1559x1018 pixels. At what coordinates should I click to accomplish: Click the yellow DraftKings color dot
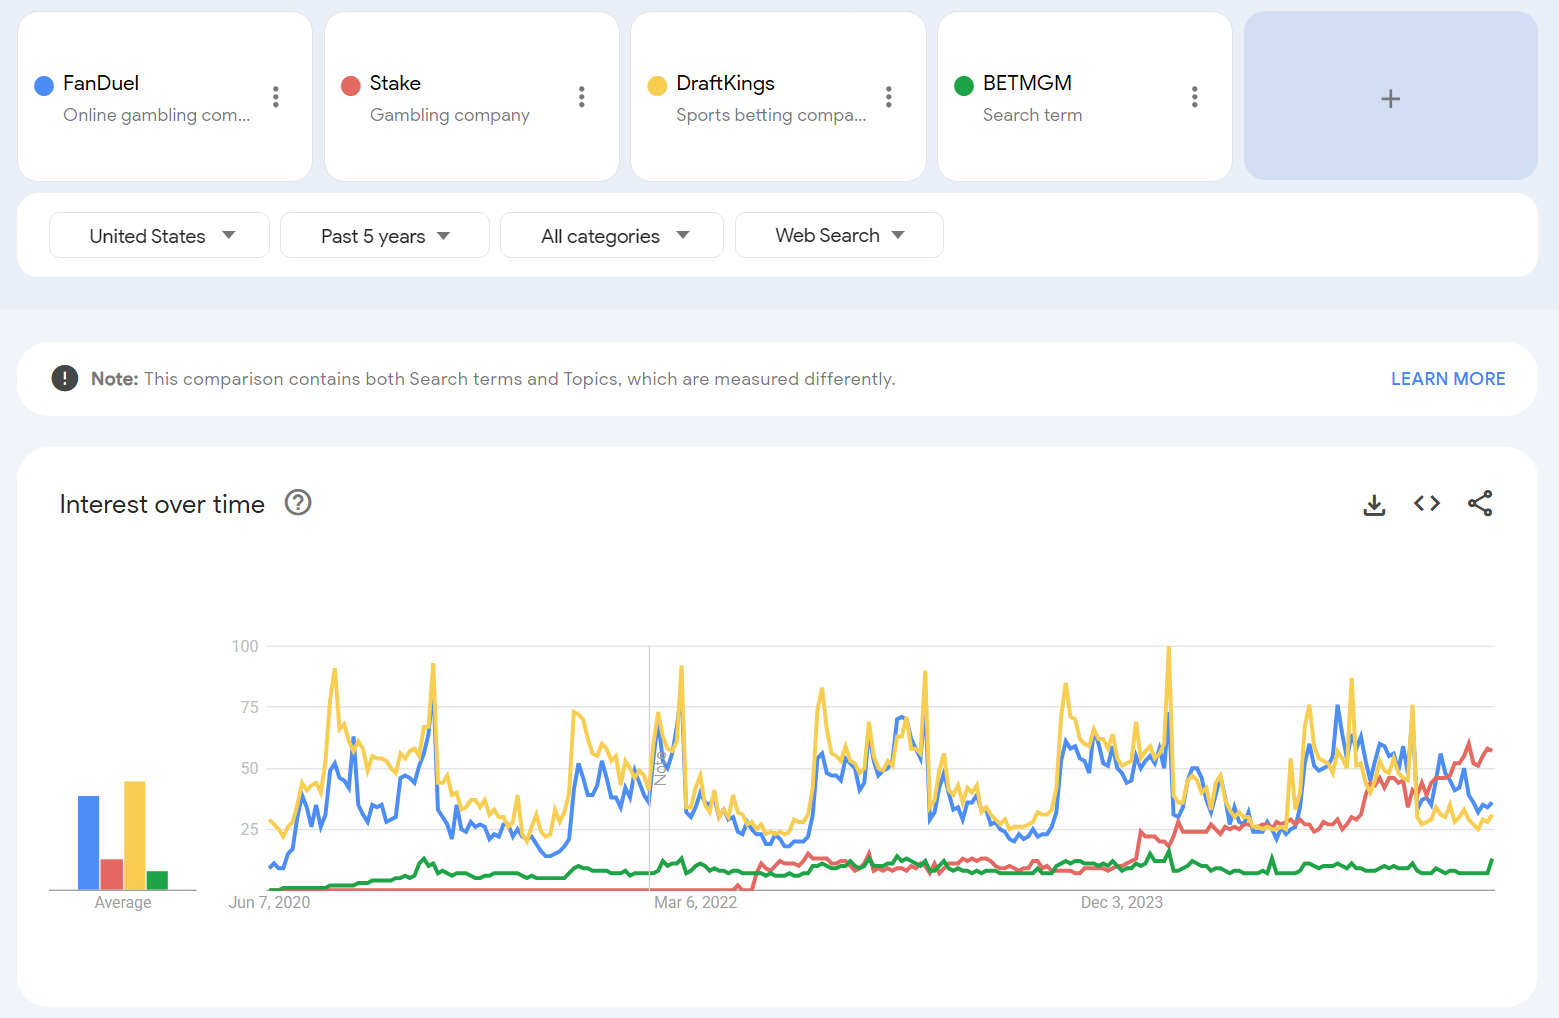pos(657,86)
